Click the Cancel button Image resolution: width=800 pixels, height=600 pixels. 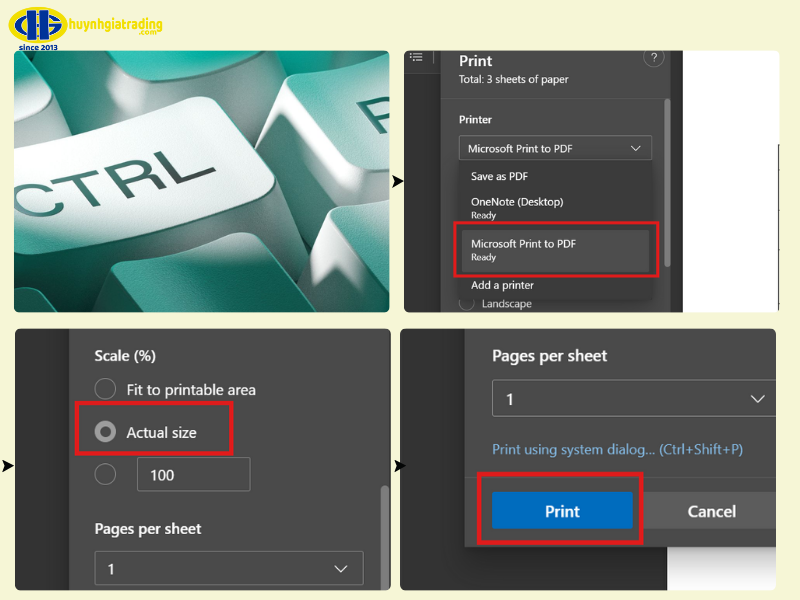710,511
